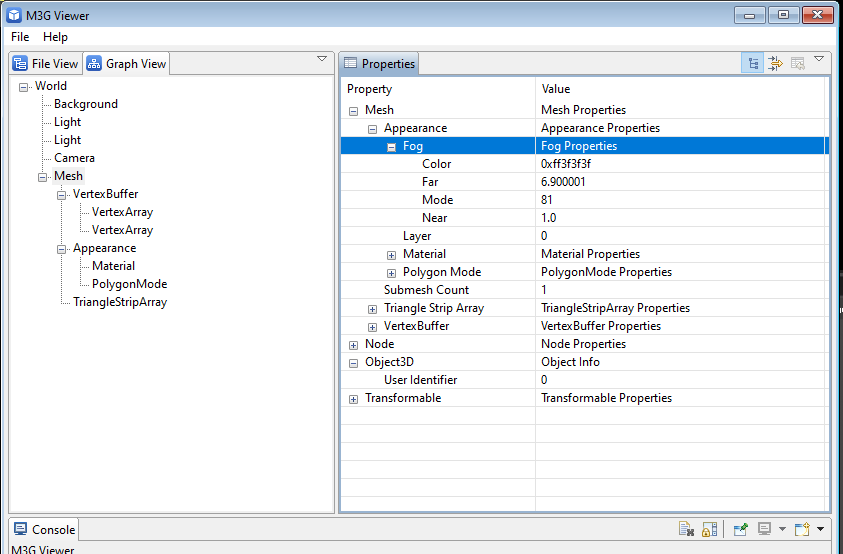Screen dimensions: 843x554
Task: Select the second VertexArray tree item
Action: coord(123,230)
